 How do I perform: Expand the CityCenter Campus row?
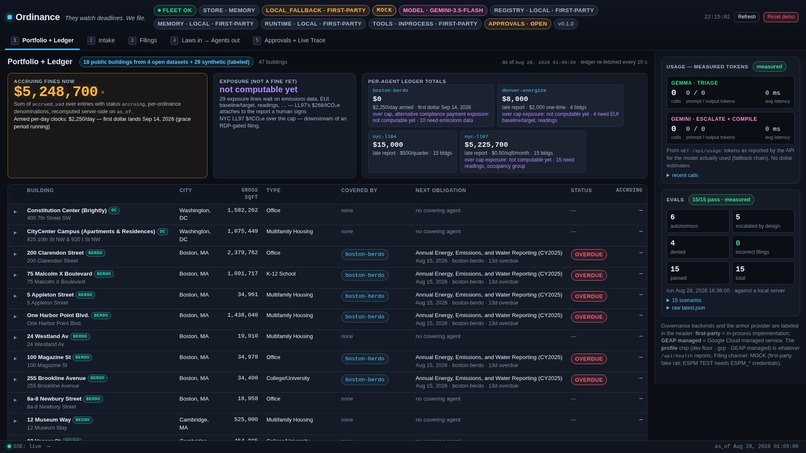point(15,232)
